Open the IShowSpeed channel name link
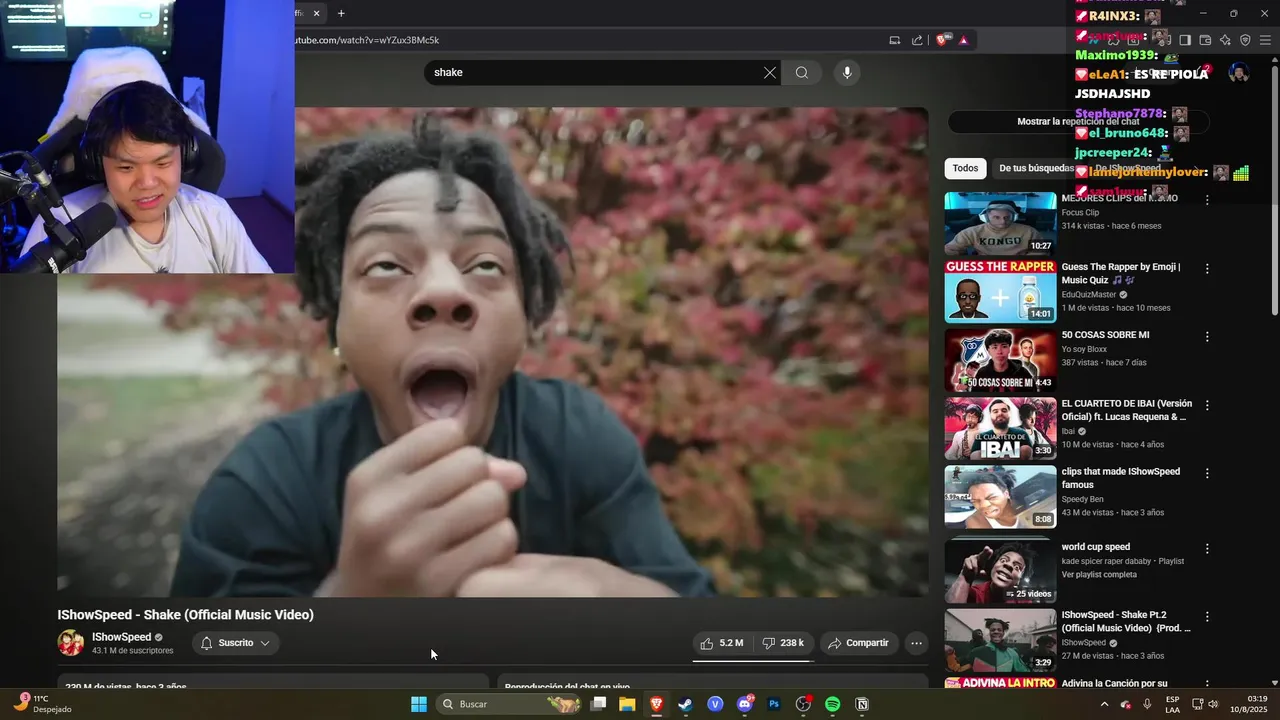 tap(121, 637)
